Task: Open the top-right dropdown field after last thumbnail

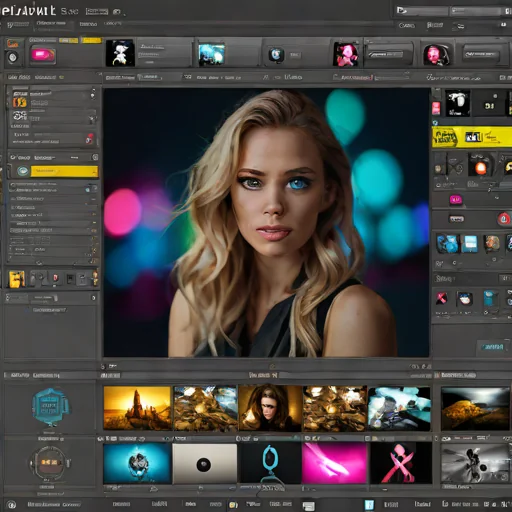Action: point(481,54)
